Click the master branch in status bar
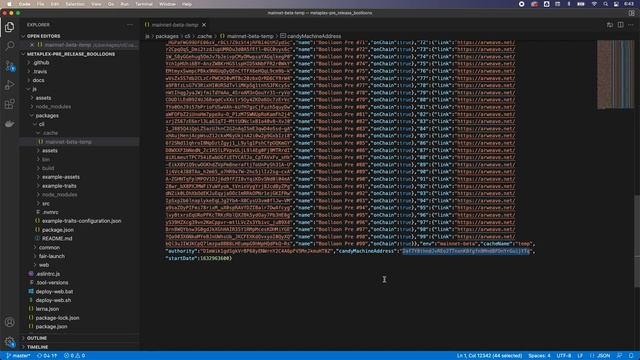 pos(18,356)
